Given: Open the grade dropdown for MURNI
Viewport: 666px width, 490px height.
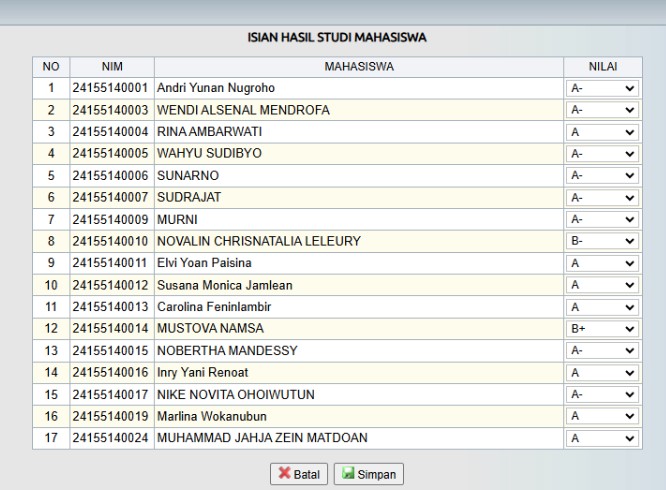Looking at the screenshot, I should (604, 219).
